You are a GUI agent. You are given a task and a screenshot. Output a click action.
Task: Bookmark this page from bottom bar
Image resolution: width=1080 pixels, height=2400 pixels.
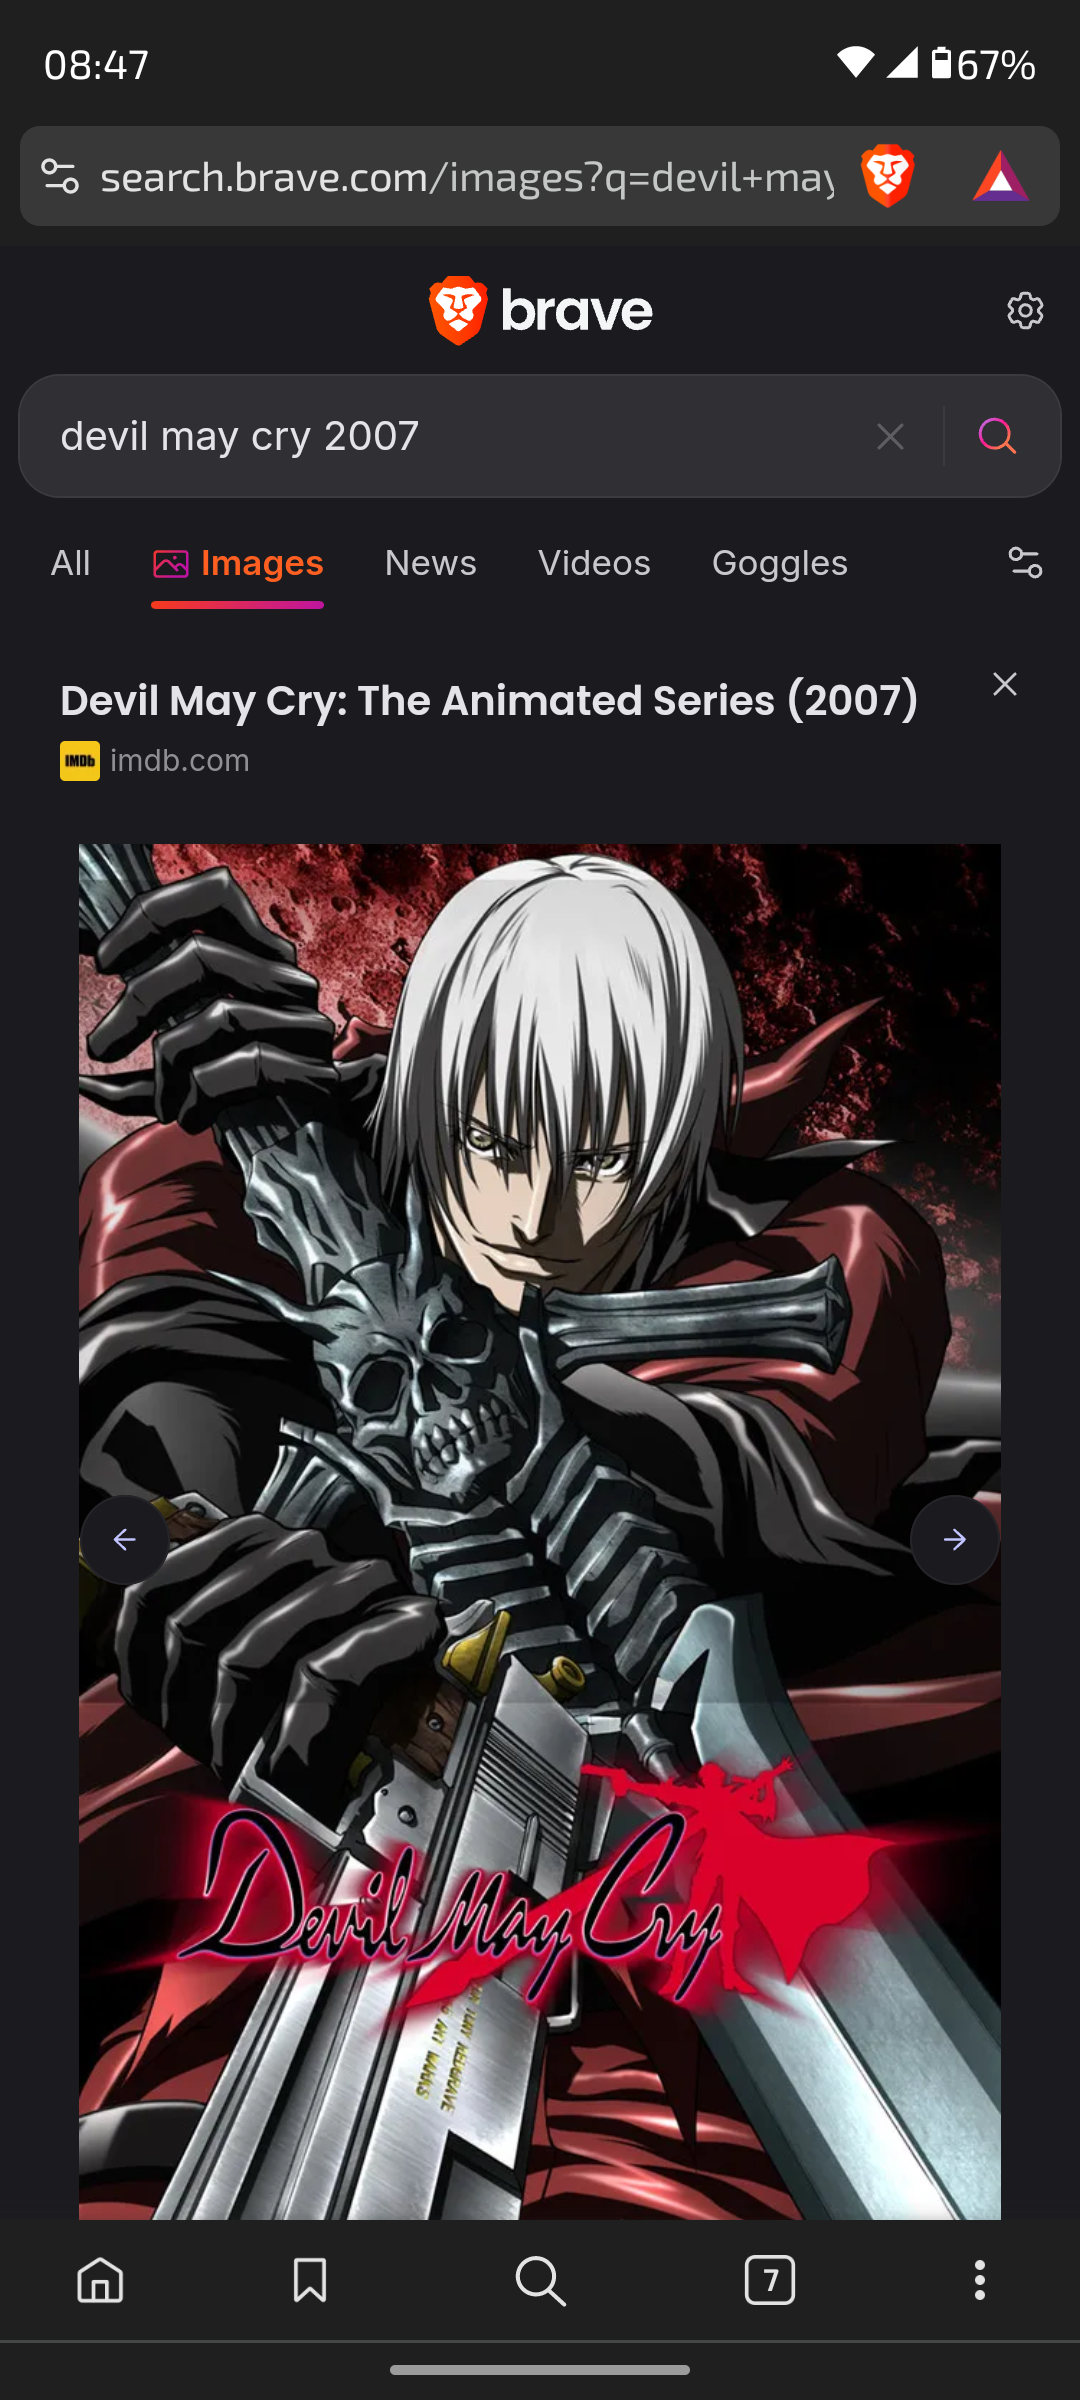tap(310, 2281)
